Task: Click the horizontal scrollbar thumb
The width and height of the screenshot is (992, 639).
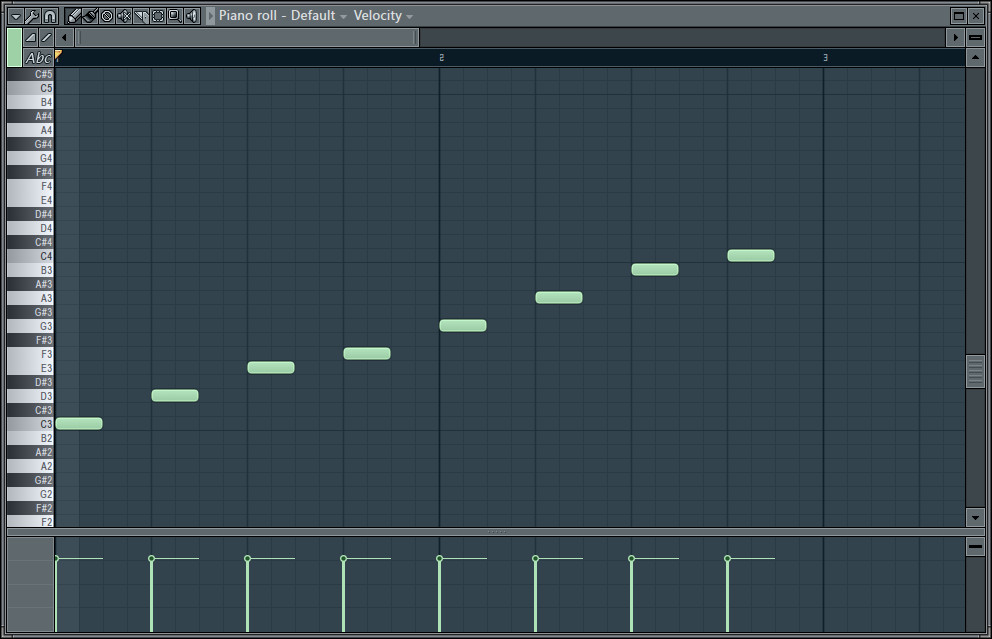Action: coord(247,37)
